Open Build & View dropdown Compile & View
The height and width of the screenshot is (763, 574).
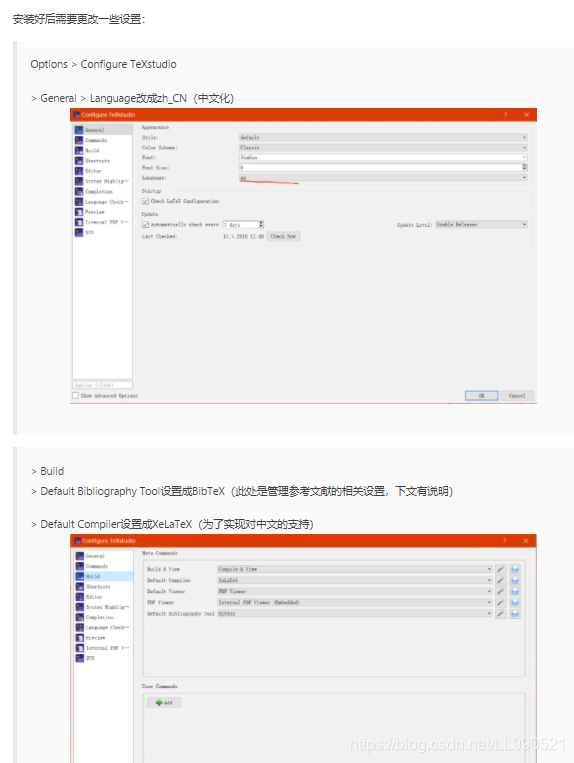click(x=355, y=569)
